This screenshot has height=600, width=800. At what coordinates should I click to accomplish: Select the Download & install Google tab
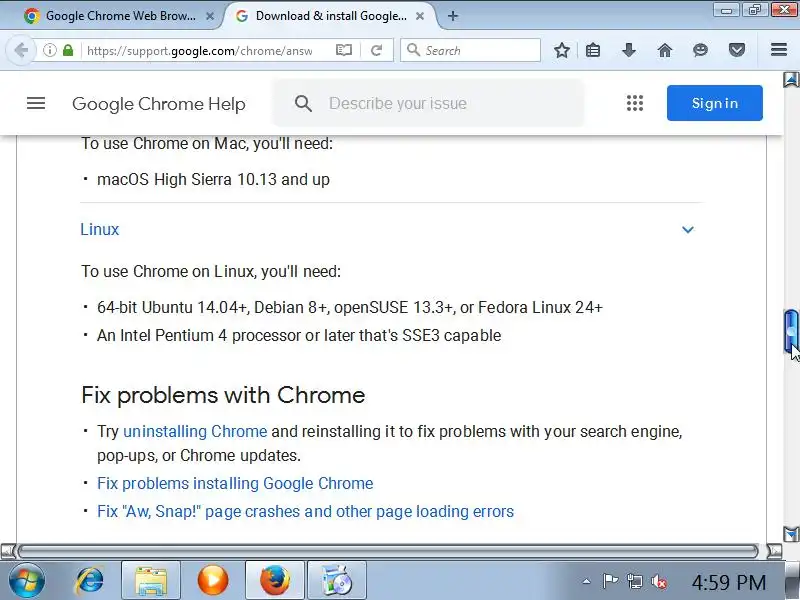pos(331,16)
